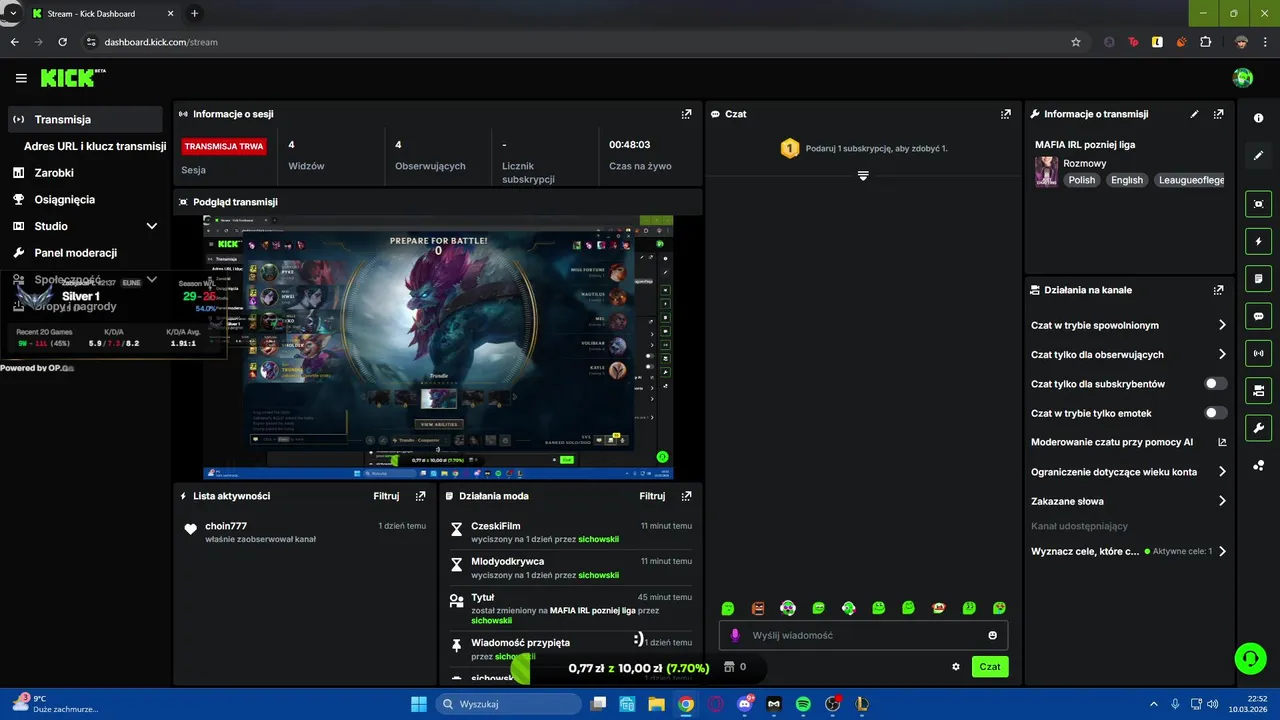Click the stream preview thumbnail

[438, 347]
